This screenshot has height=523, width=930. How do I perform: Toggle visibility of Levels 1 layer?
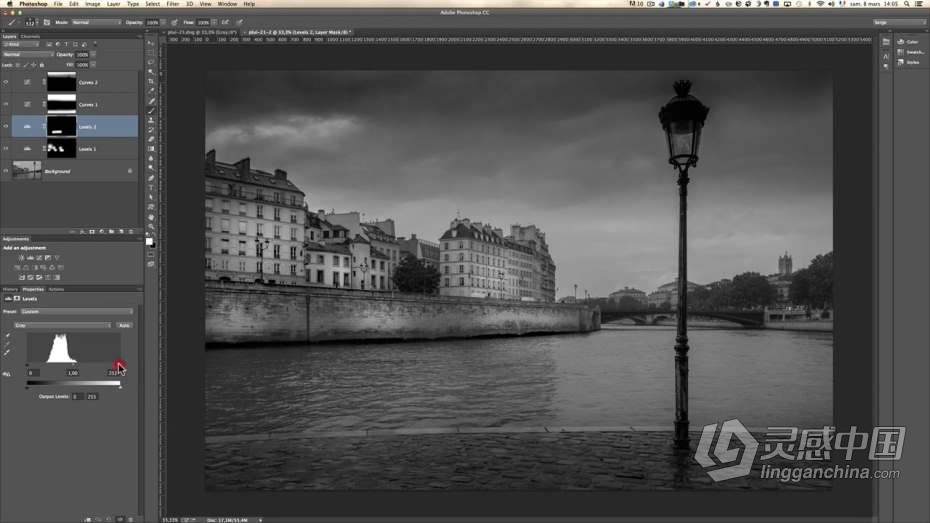pyautogui.click(x=6, y=148)
